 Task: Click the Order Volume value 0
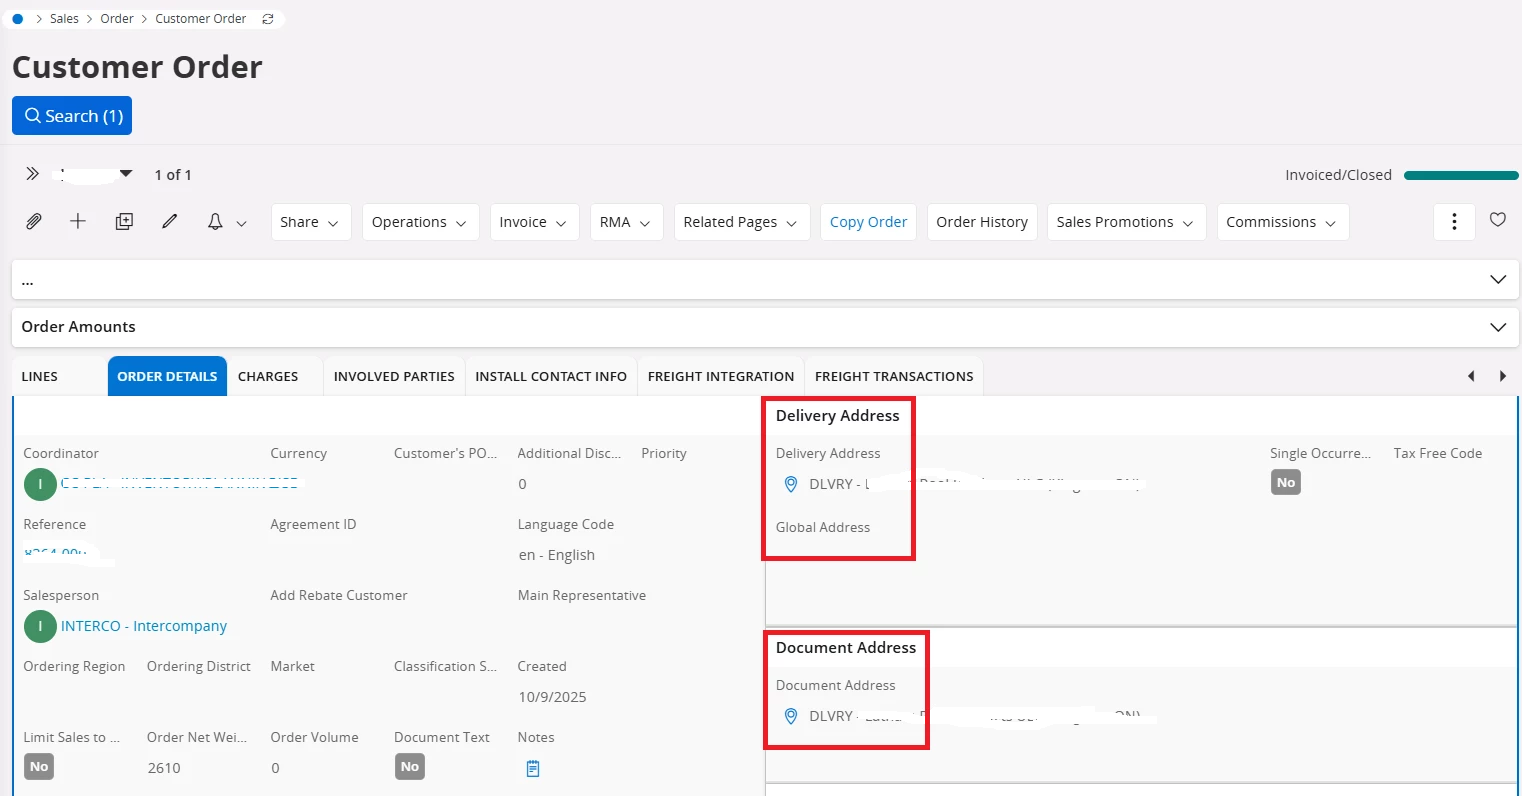(275, 768)
